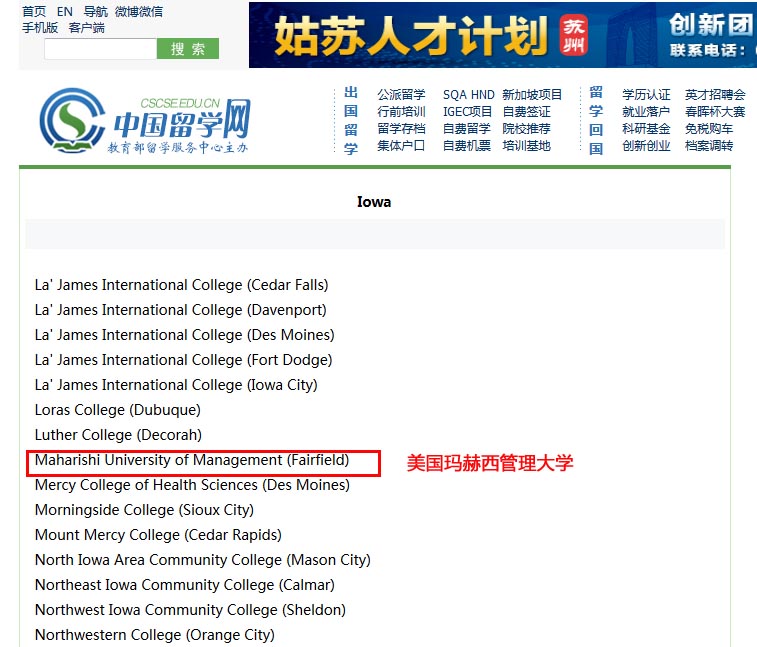Select Loras College (Dubuque) entry
This screenshot has width=757, height=647.
pos(118,410)
